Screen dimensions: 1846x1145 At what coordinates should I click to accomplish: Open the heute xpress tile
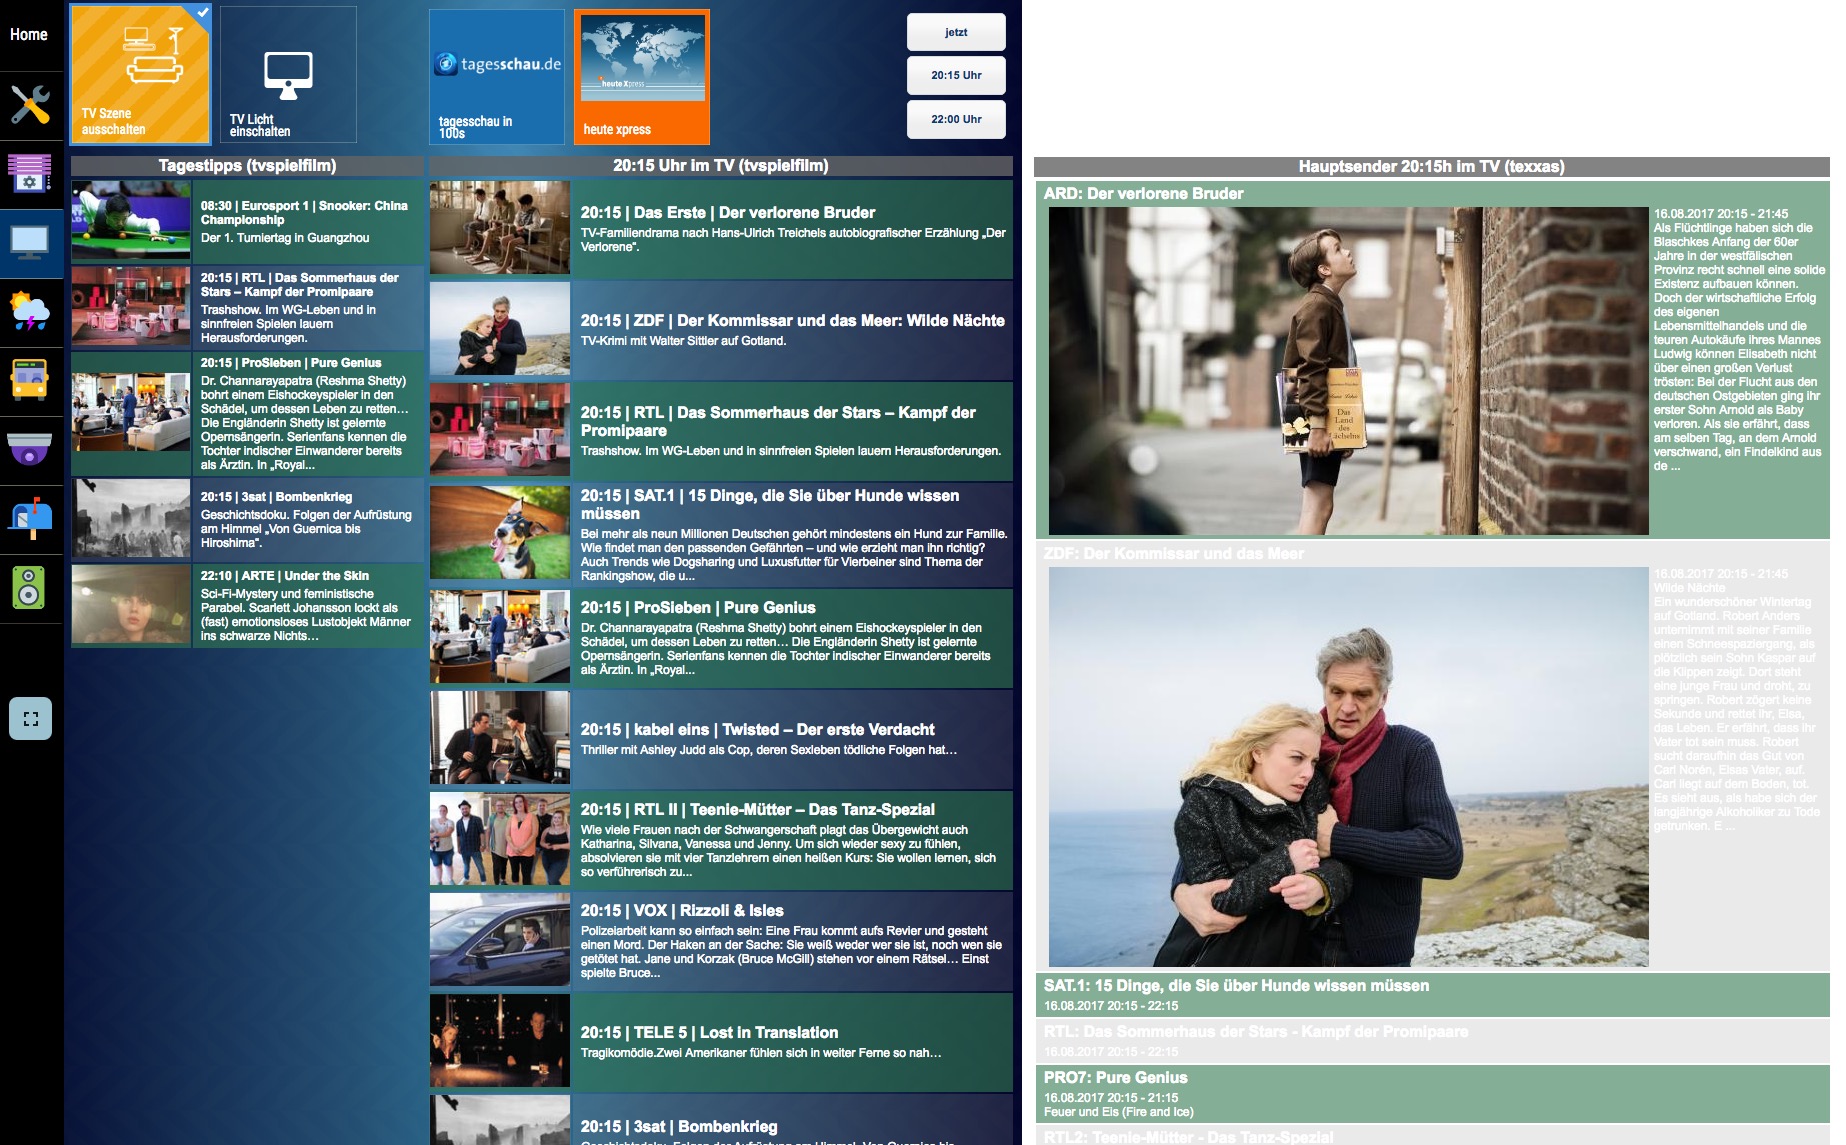click(642, 77)
